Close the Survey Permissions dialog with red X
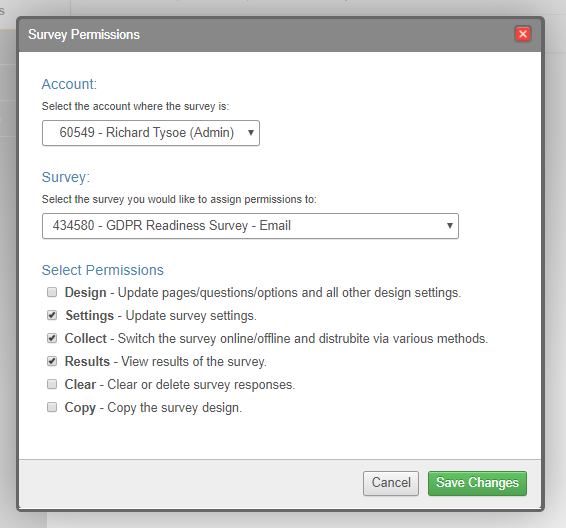Image resolution: width=566 pixels, height=528 pixels. pos(523,34)
